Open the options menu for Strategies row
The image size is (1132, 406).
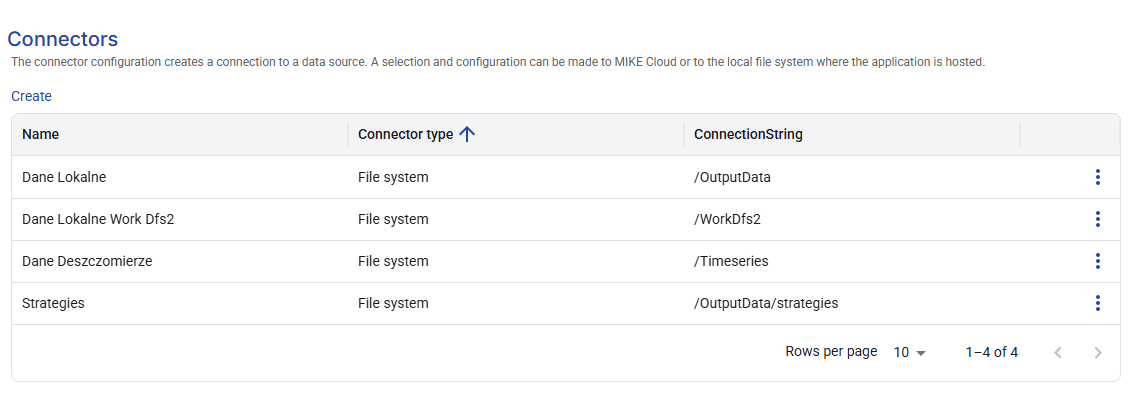click(x=1097, y=303)
